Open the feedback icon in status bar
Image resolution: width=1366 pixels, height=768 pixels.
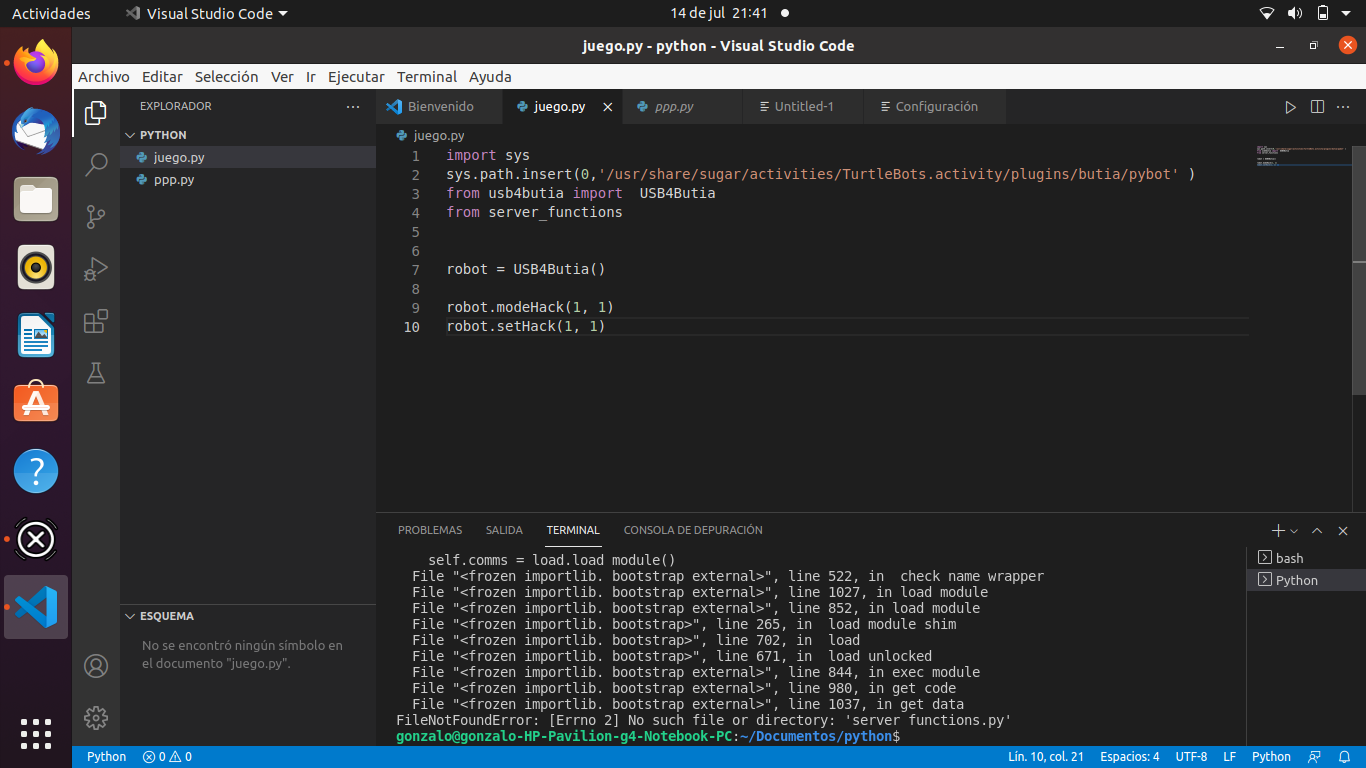click(1315, 757)
